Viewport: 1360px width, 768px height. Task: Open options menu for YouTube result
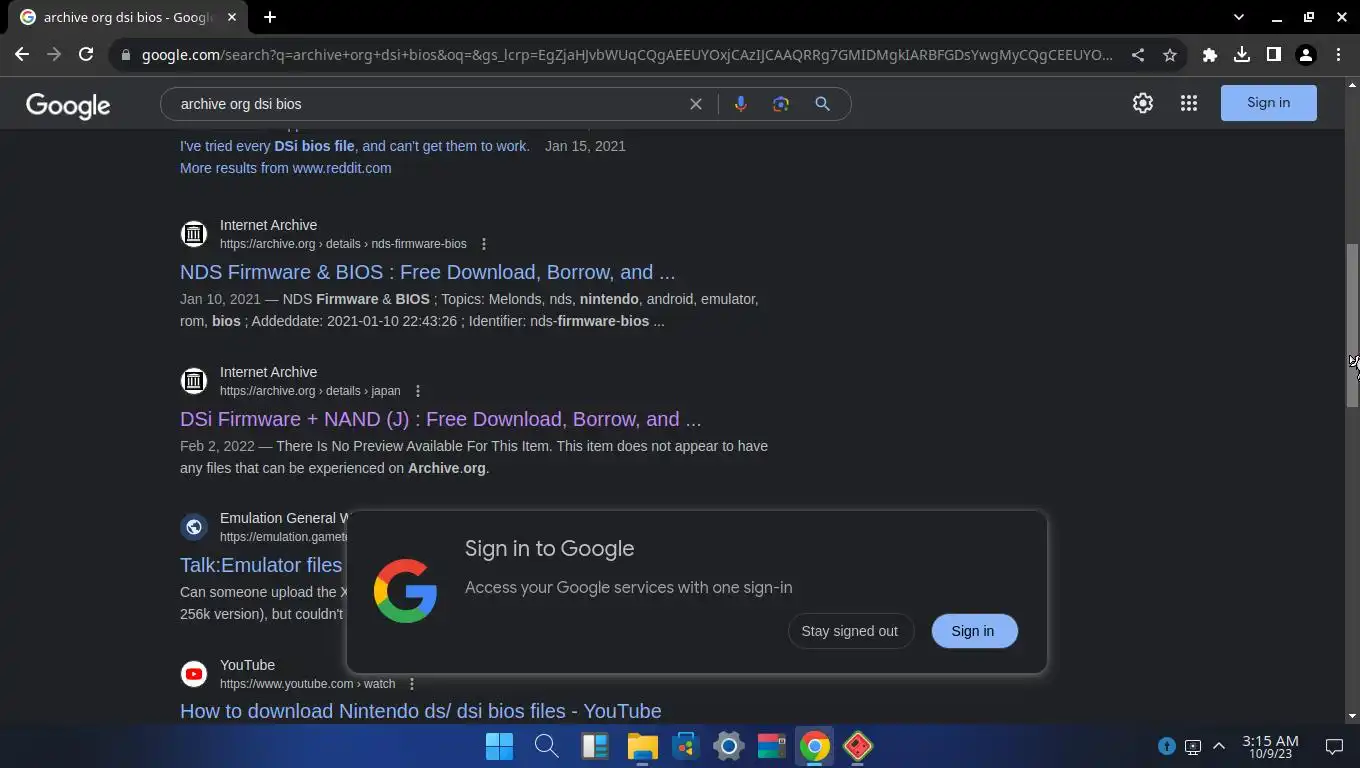412,684
